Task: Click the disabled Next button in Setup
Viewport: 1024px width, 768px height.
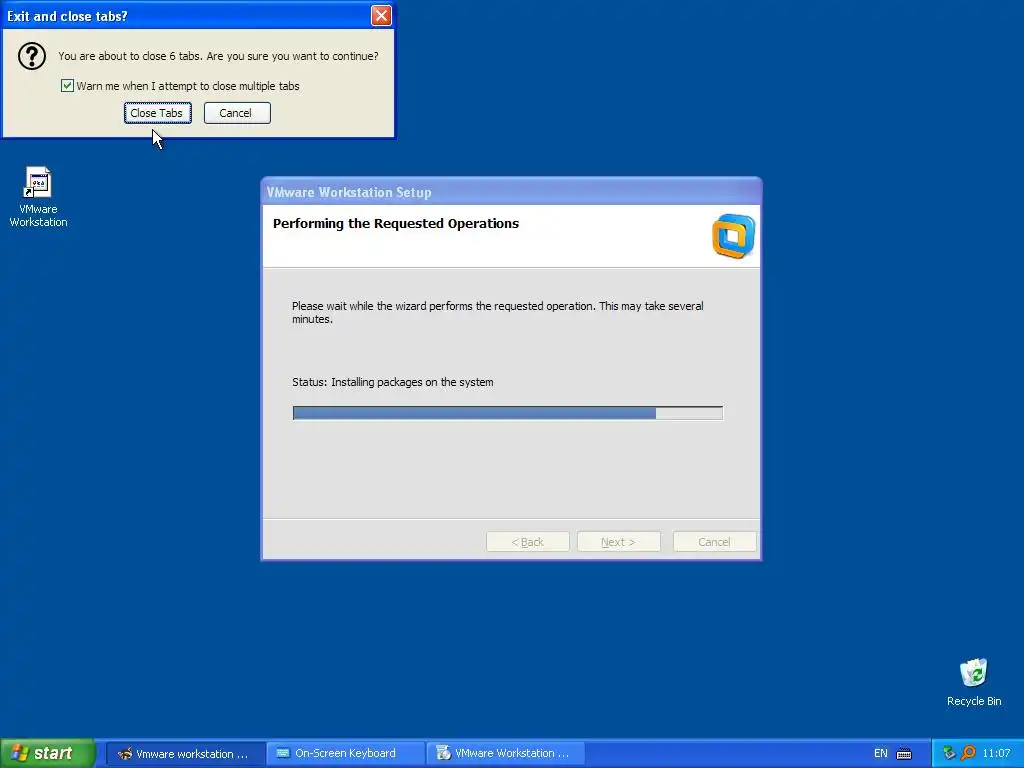Action: click(x=618, y=541)
